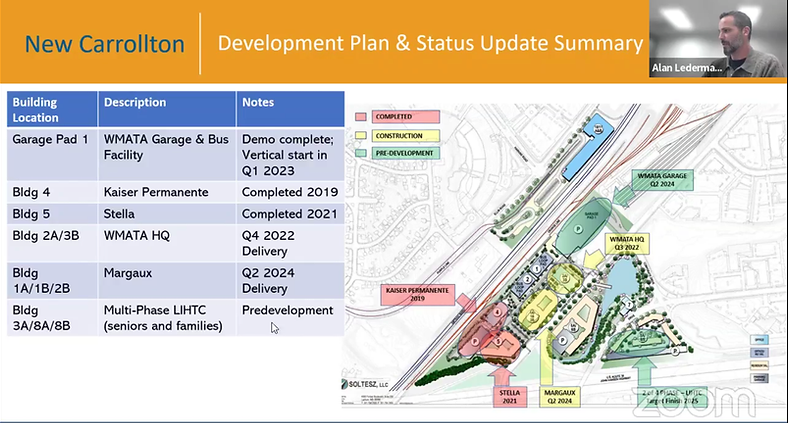
Task: Click the LIHTC 'Target Finish 2025' map callout
Action: (x=670, y=396)
